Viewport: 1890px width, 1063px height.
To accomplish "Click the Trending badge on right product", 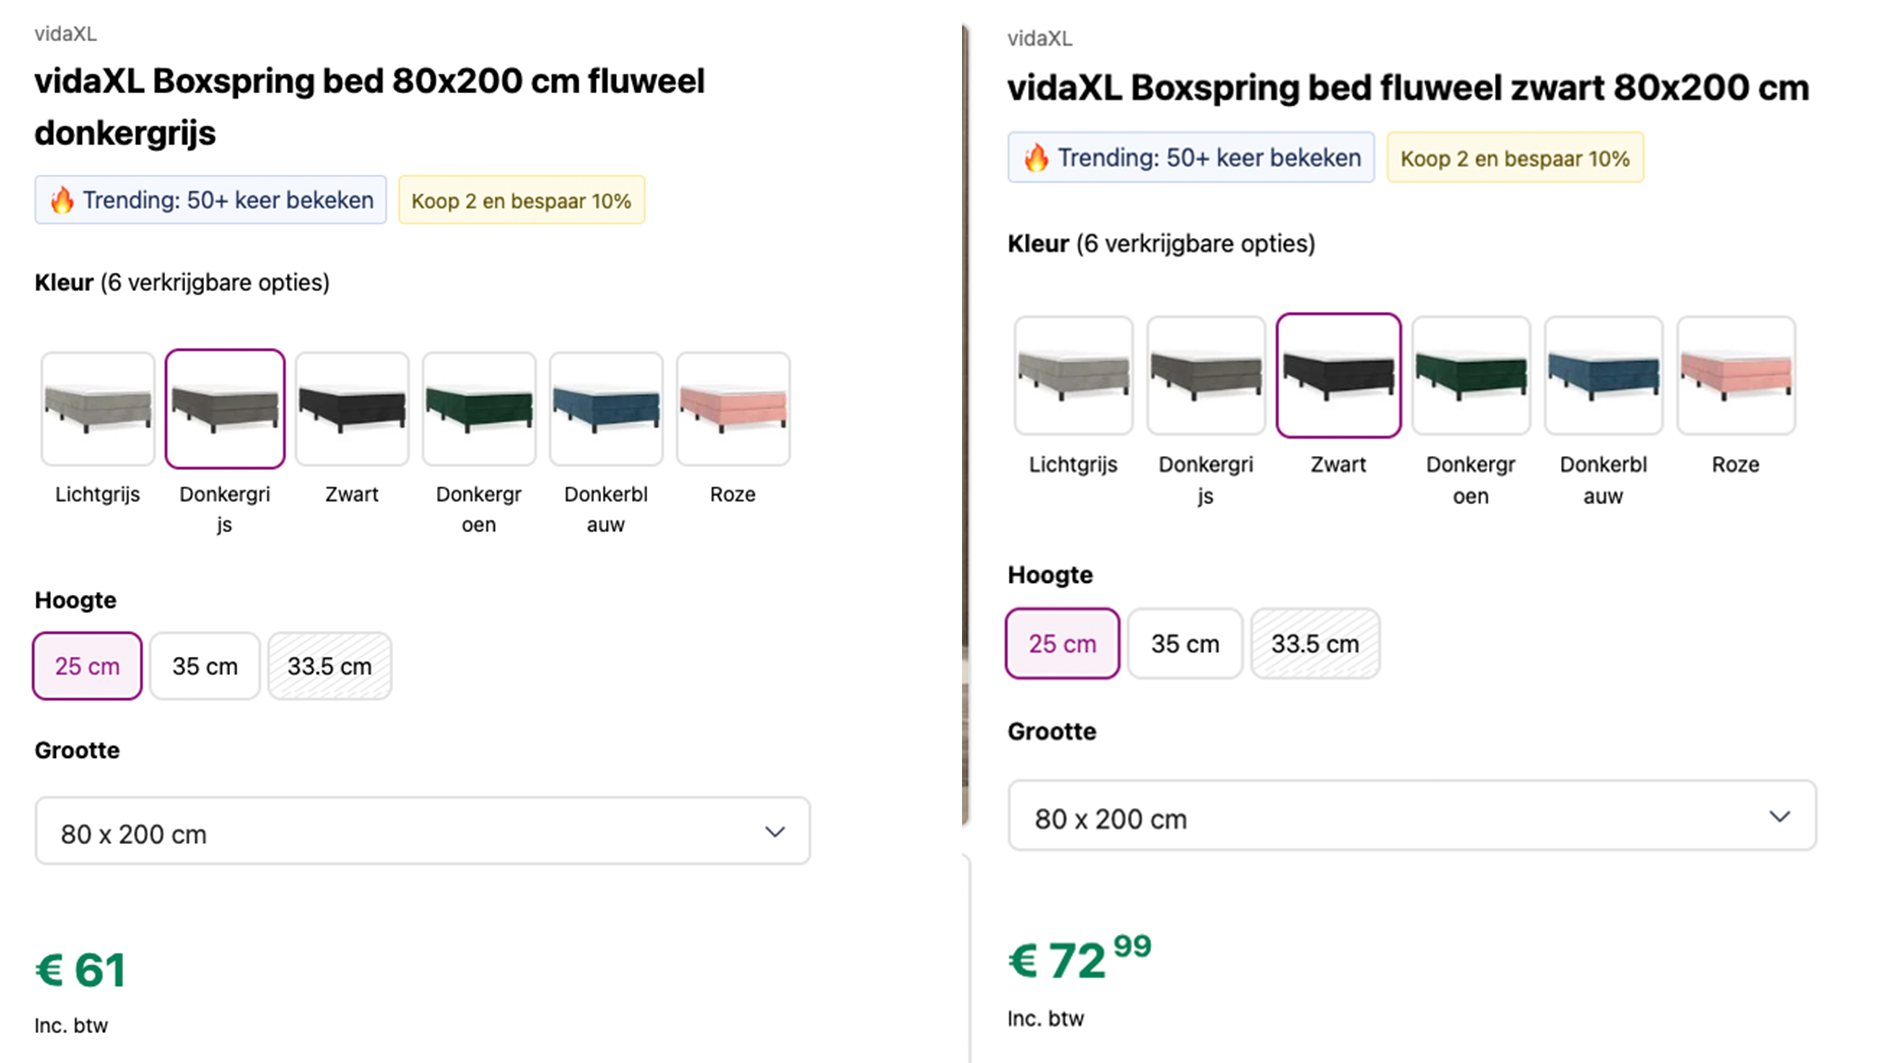I will tap(1191, 158).
